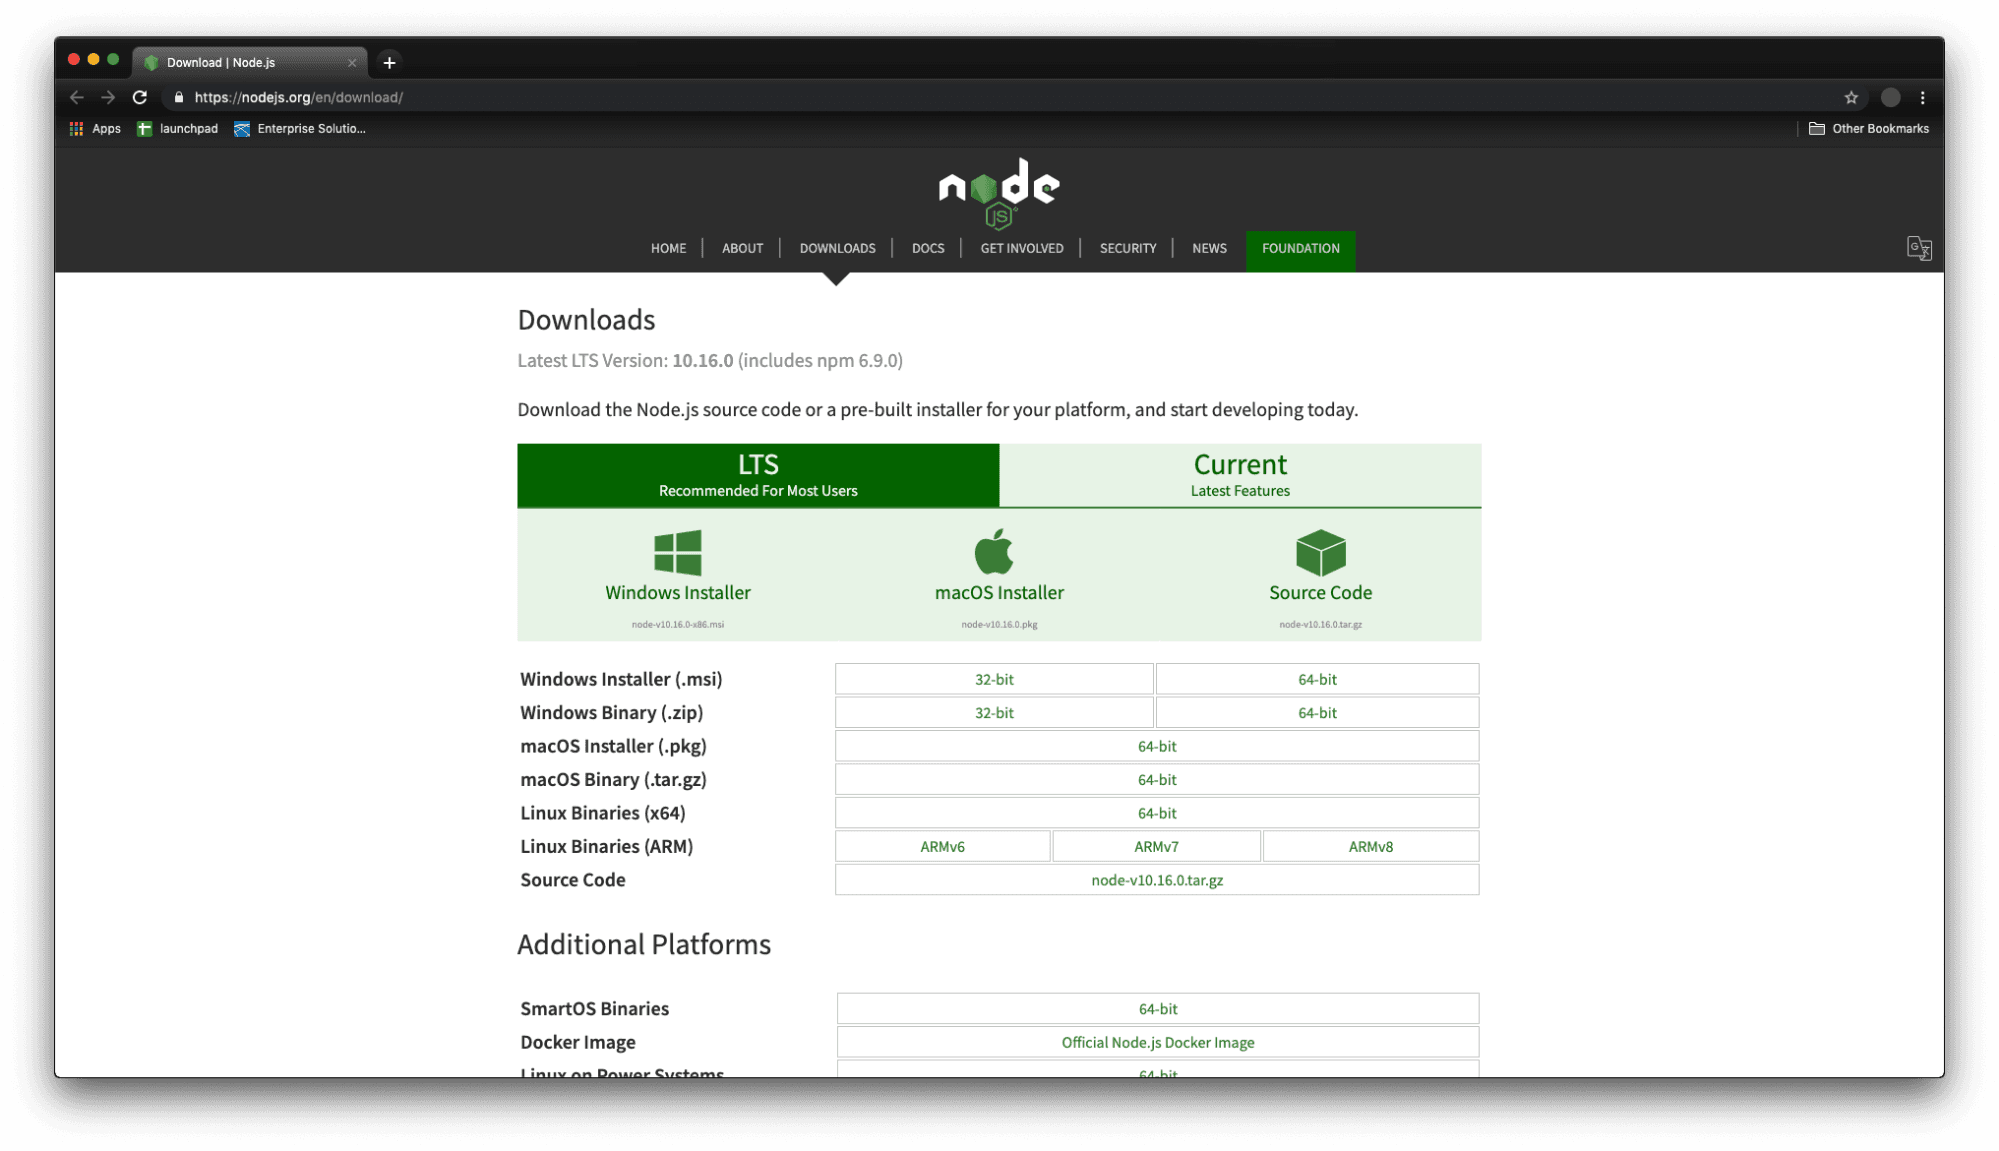
Task: Click the ARMv7 Linux Binaries option
Action: pos(1157,846)
